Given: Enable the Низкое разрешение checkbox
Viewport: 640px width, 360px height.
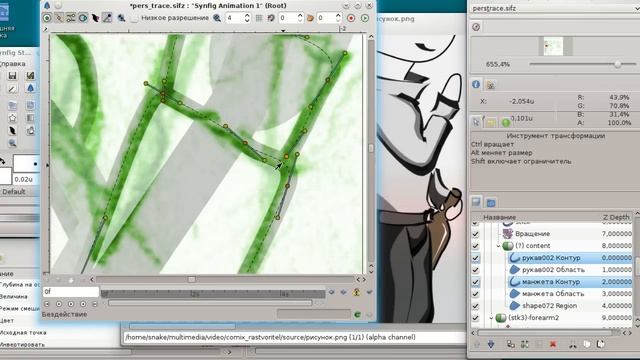Looking at the screenshot, I should (134, 18).
